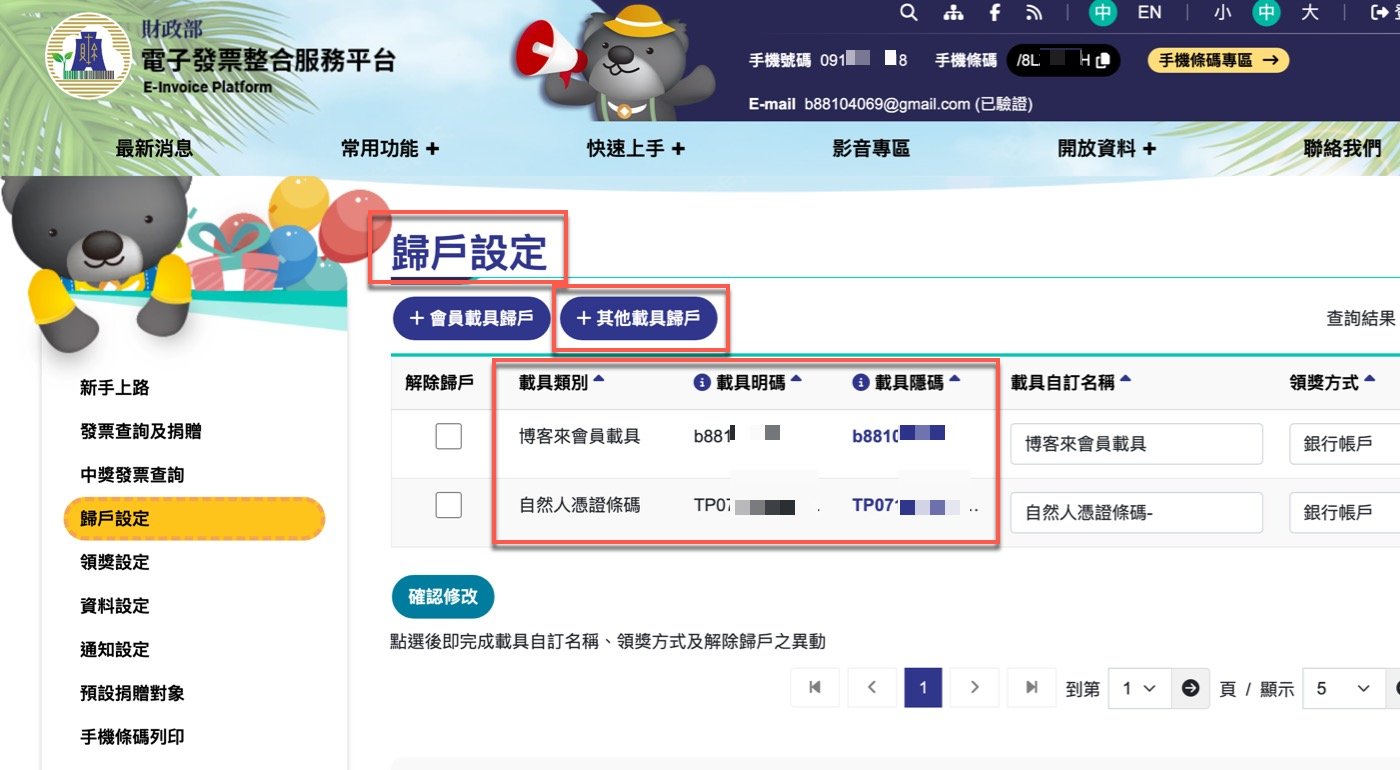Open 聯絡我們 in main navigation
Screen dimensions: 1400x770
(x=1342, y=149)
